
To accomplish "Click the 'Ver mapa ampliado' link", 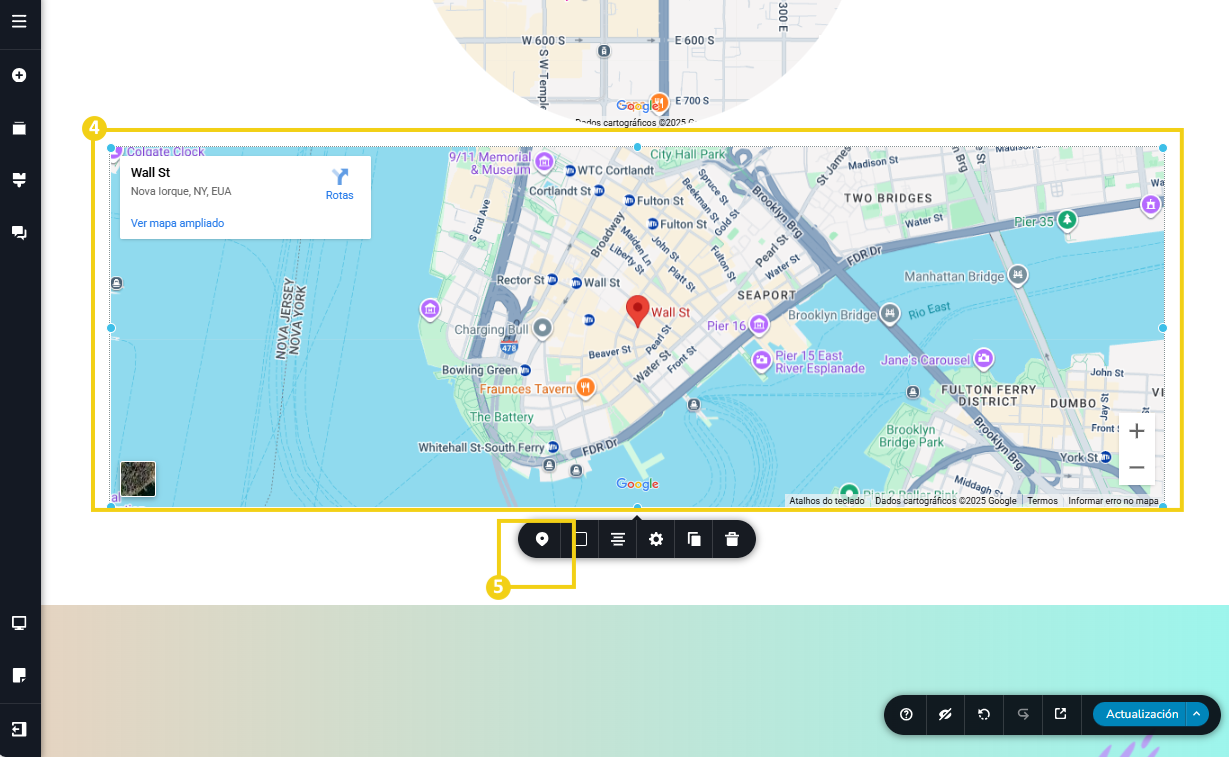I will coord(177,223).
